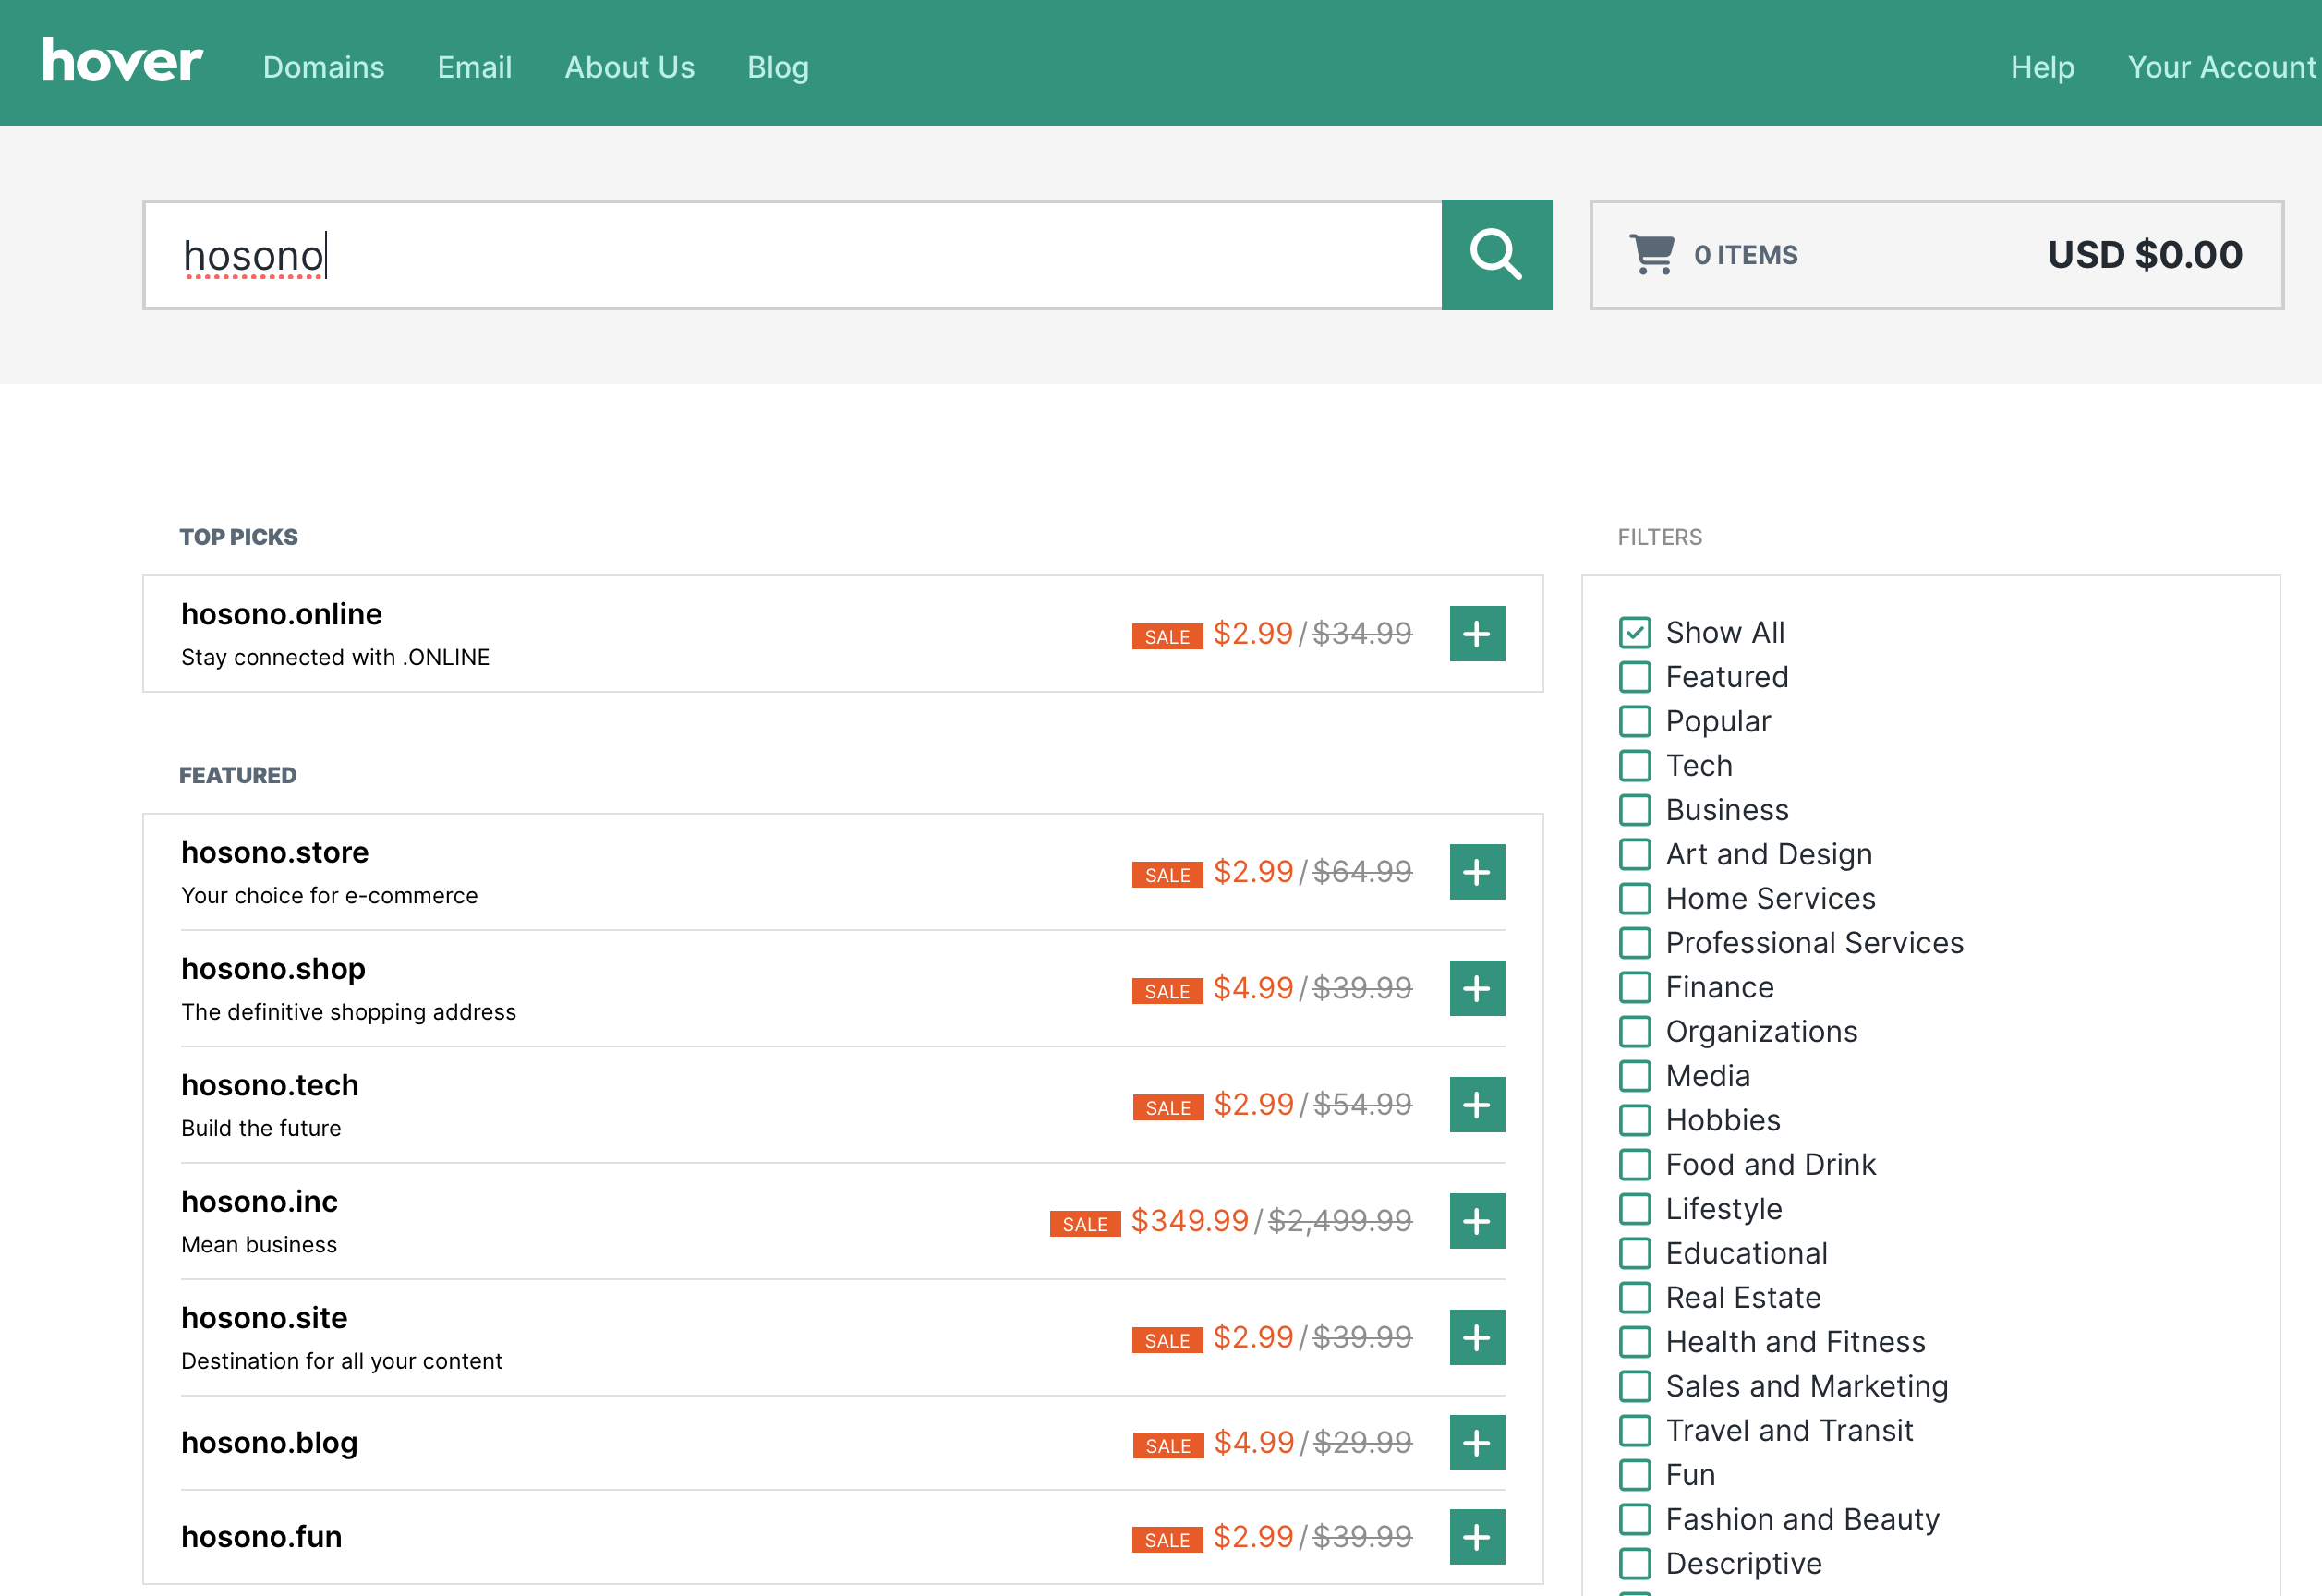Select the Finance filter checkbox
Image resolution: width=2322 pixels, height=1596 pixels.
point(1635,987)
